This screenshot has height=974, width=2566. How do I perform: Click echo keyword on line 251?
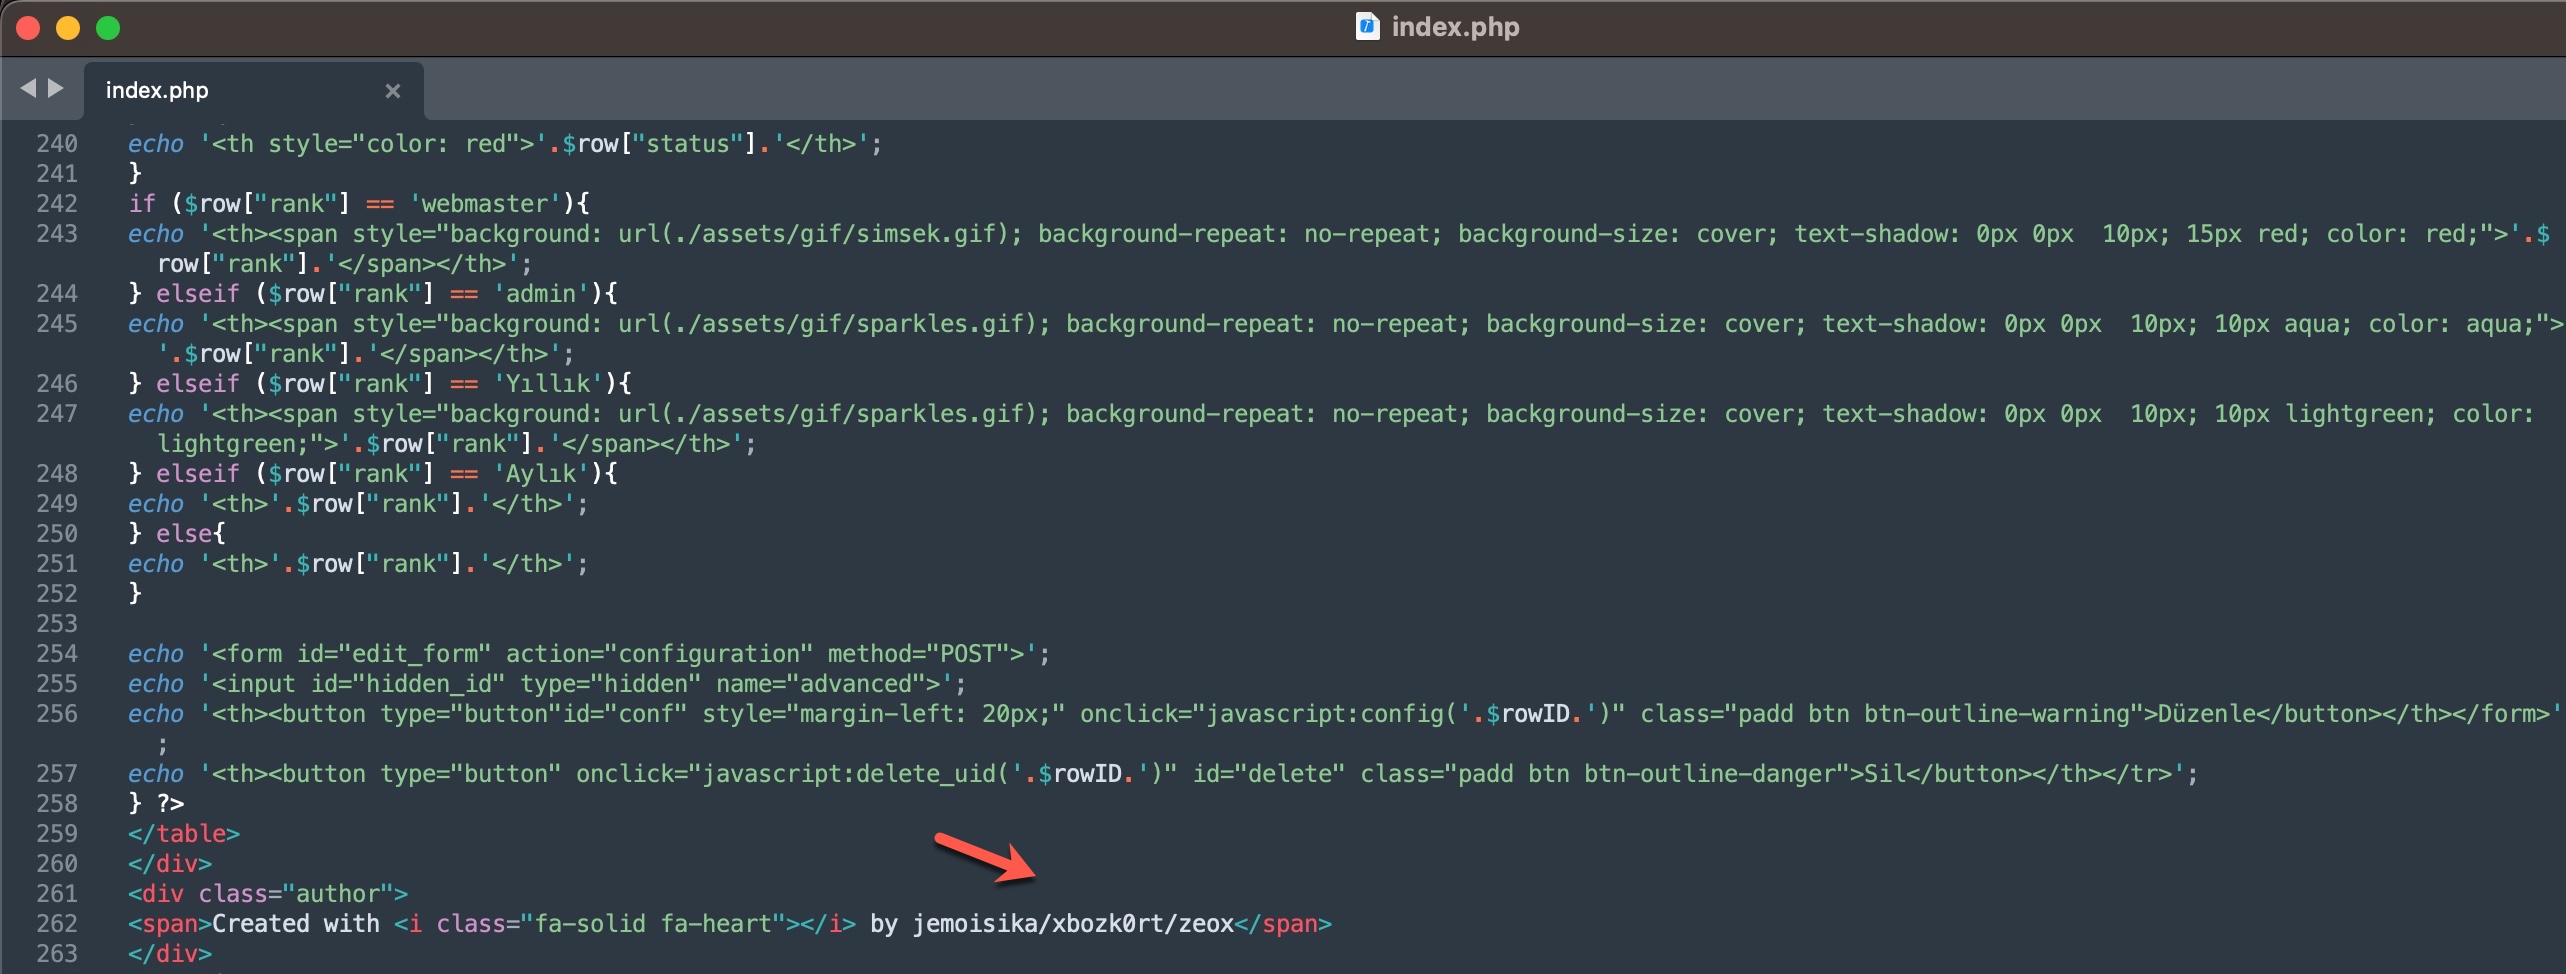[156, 564]
